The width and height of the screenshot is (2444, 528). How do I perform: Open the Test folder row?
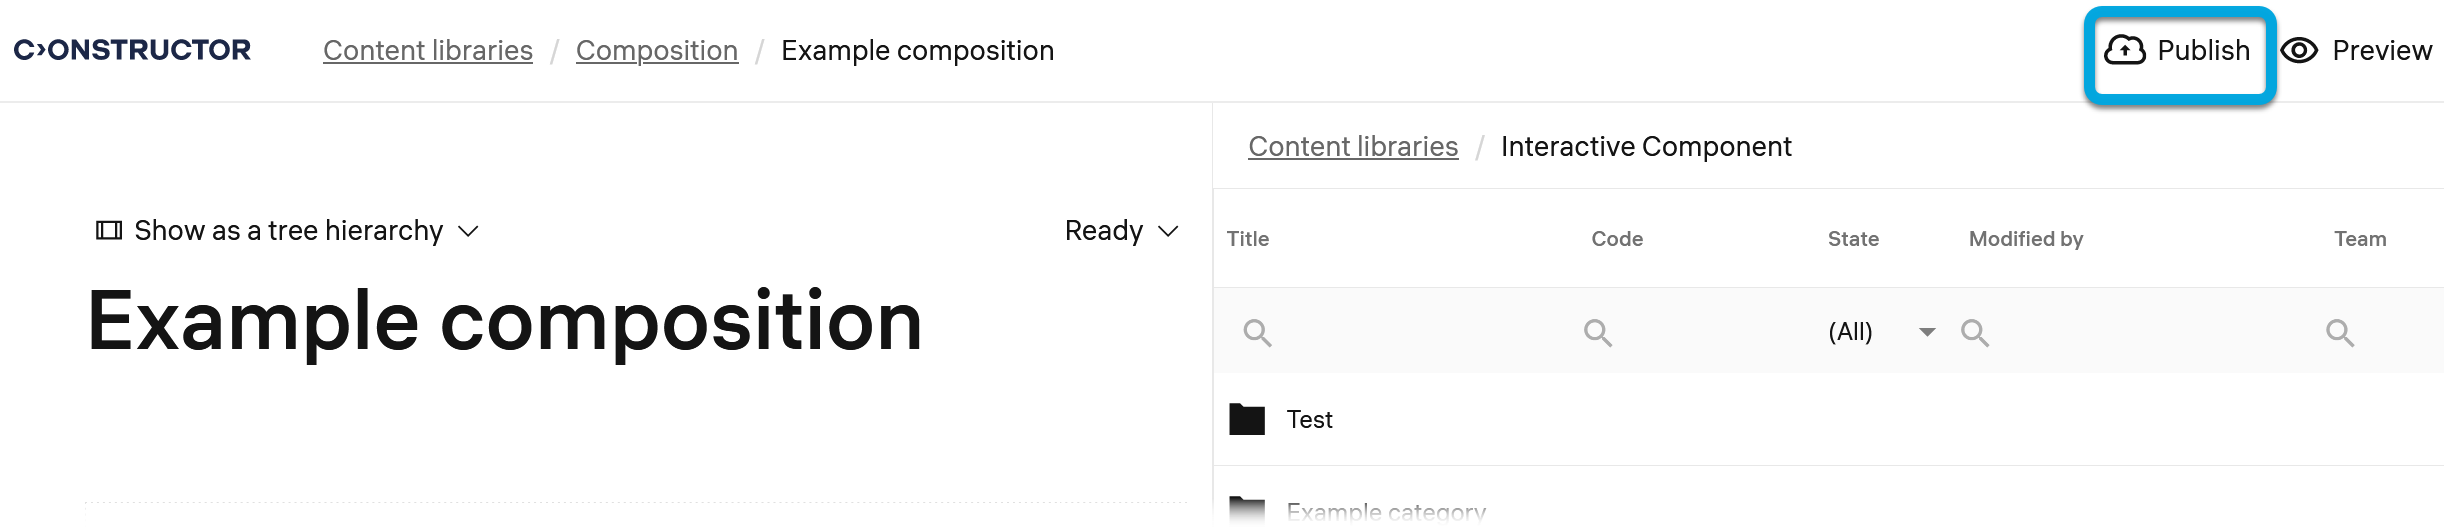tap(1309, 420)
